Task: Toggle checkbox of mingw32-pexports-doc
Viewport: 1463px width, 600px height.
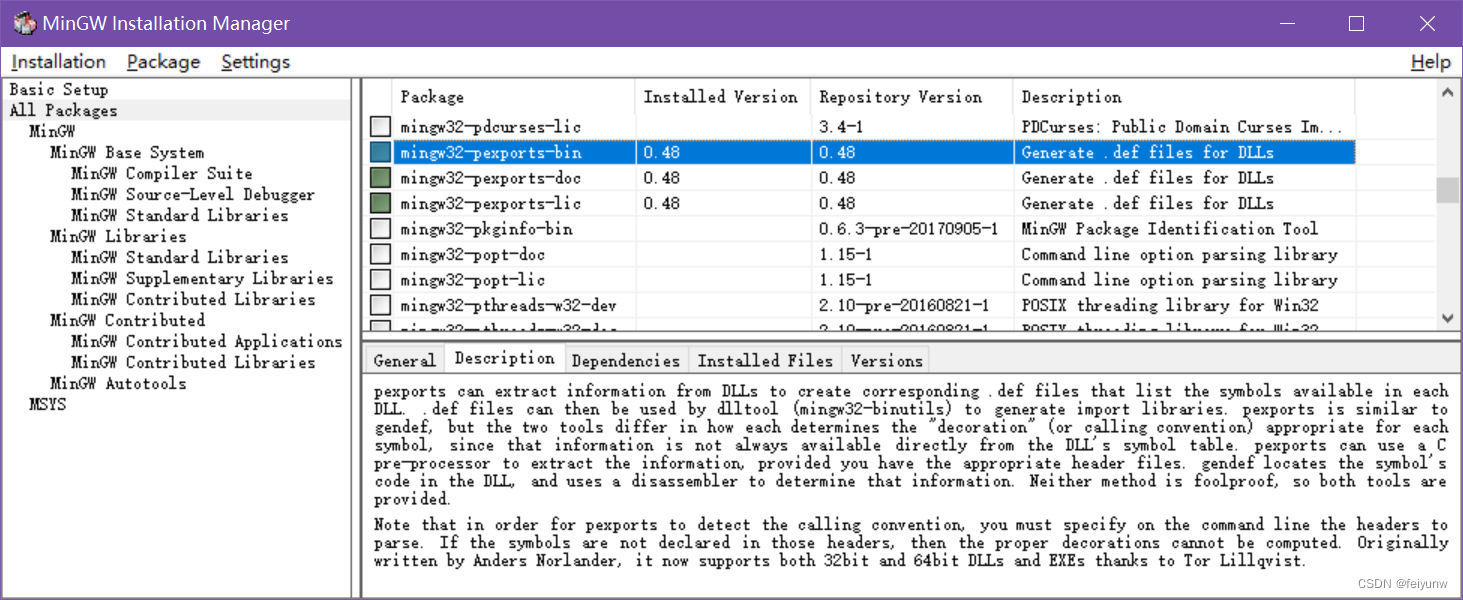Action: point(380,178)
